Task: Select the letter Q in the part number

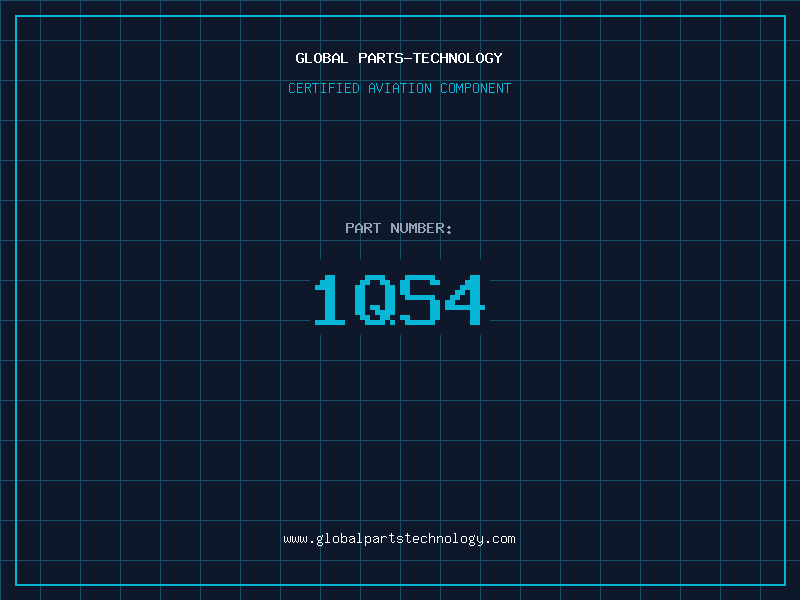Action: [x=377, y=300]
